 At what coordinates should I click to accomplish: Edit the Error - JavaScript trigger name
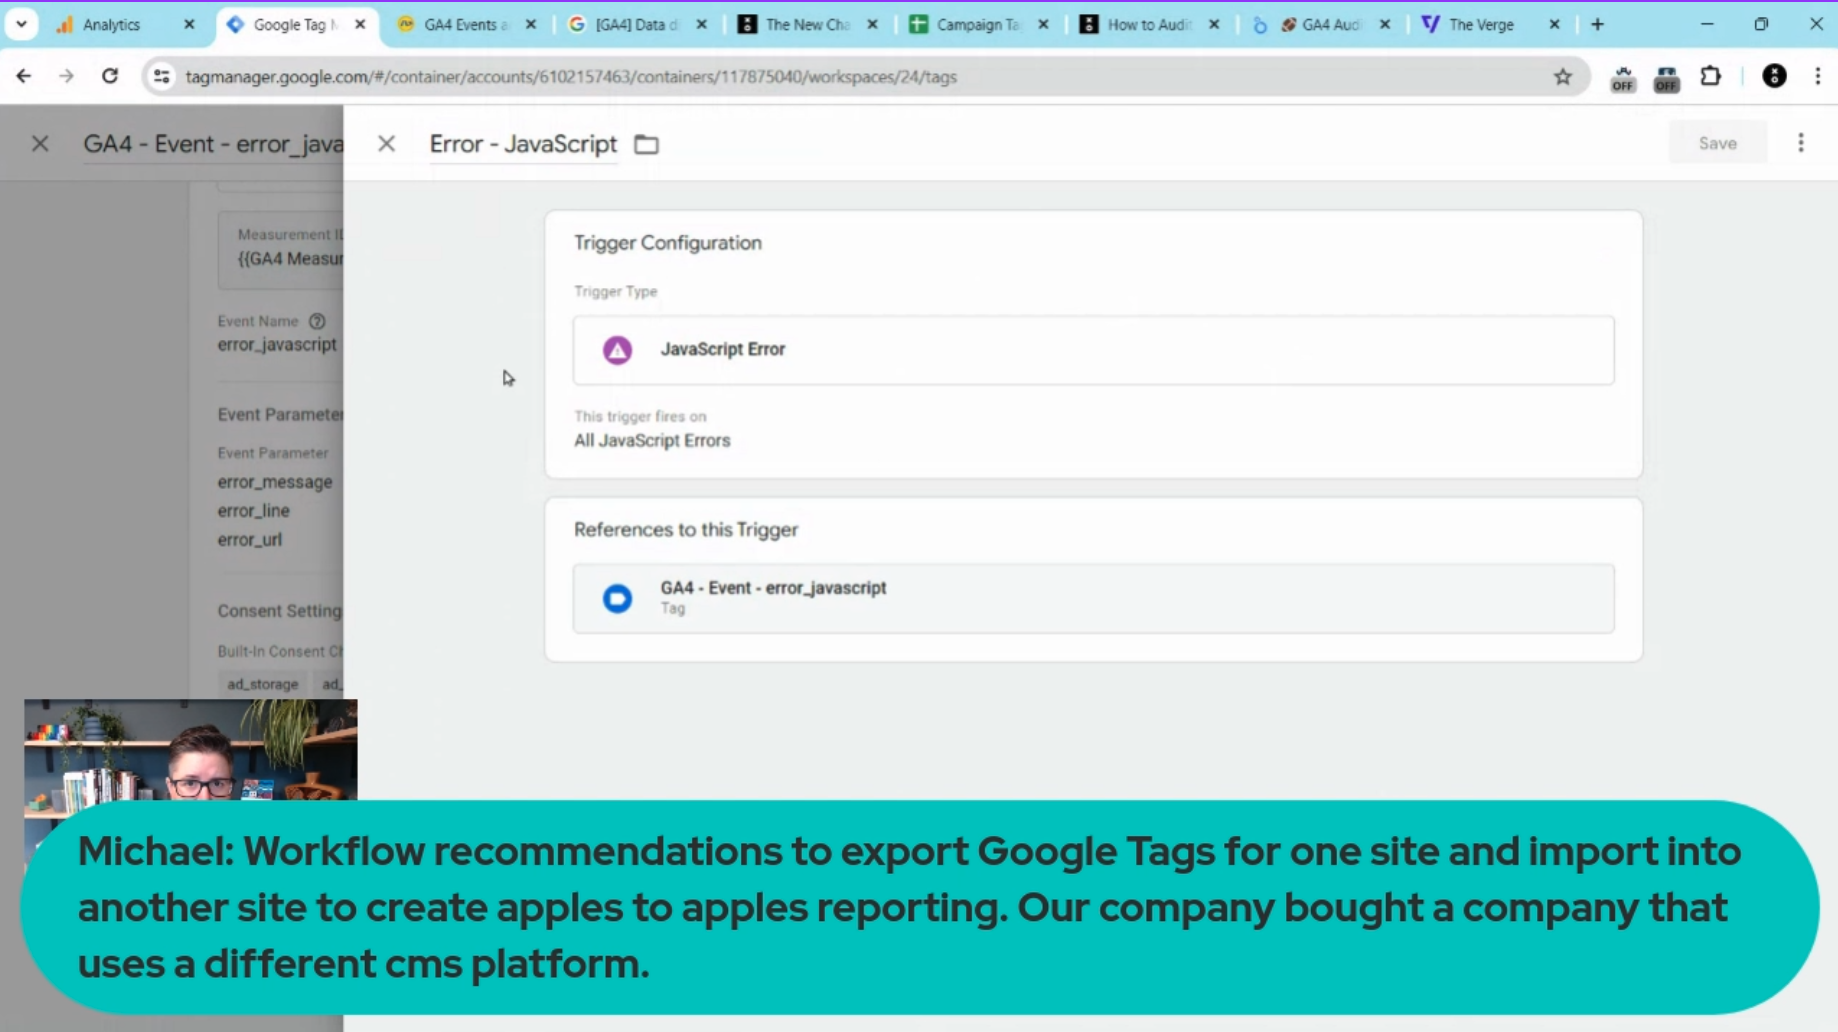pos(523,144)
